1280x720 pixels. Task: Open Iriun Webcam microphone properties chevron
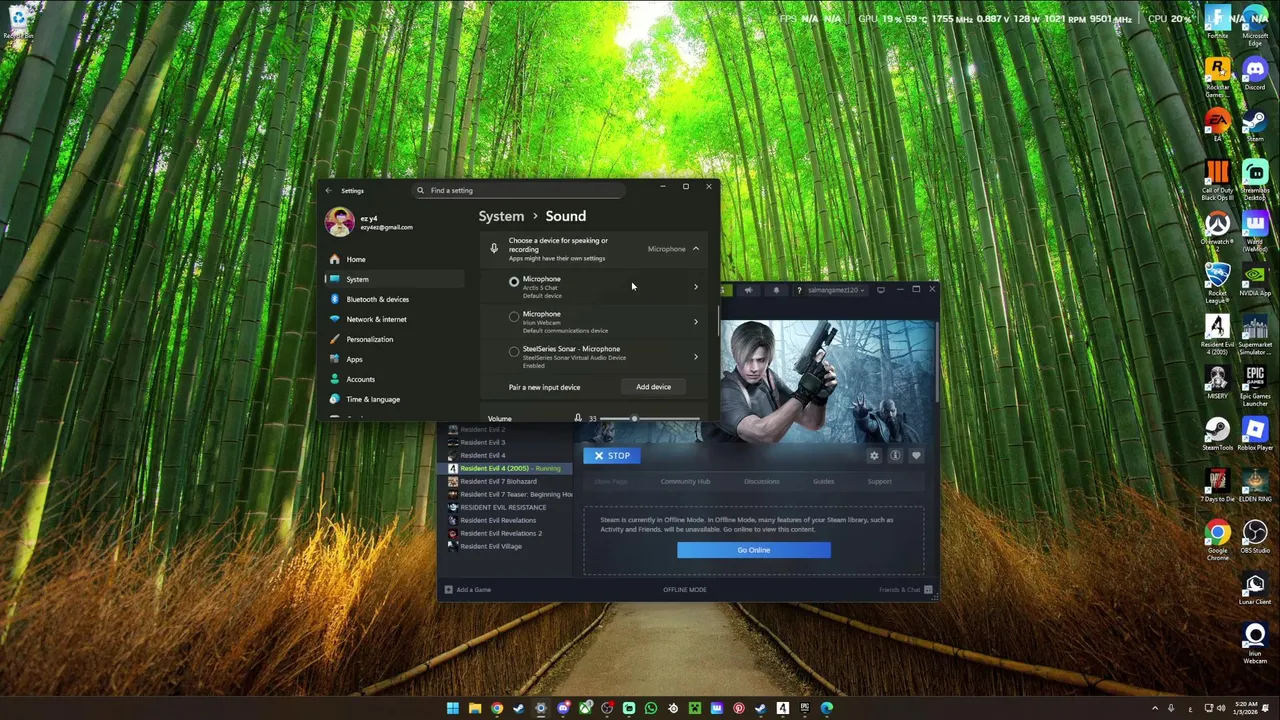click(696, 322)
